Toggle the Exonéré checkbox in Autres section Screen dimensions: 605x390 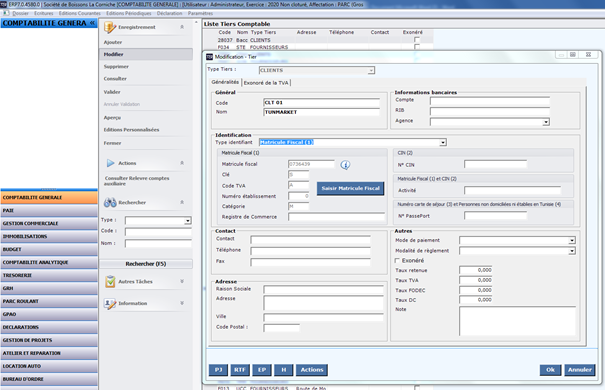coord(397,261)
